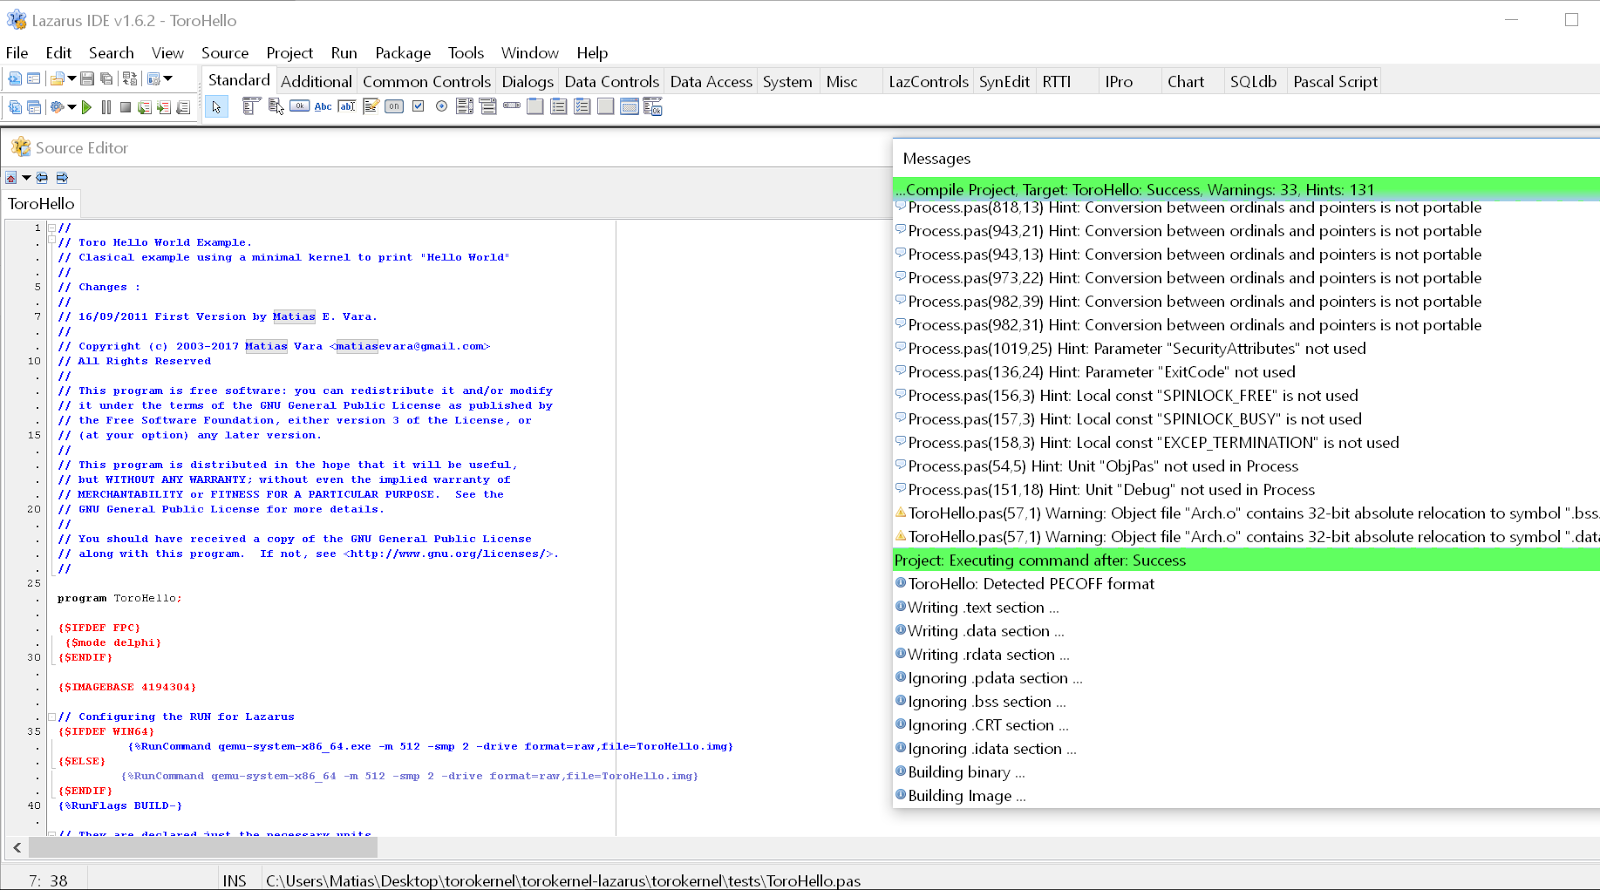Select the component selection arrow tool
The image size is (1600, 890).
[217, 107]
